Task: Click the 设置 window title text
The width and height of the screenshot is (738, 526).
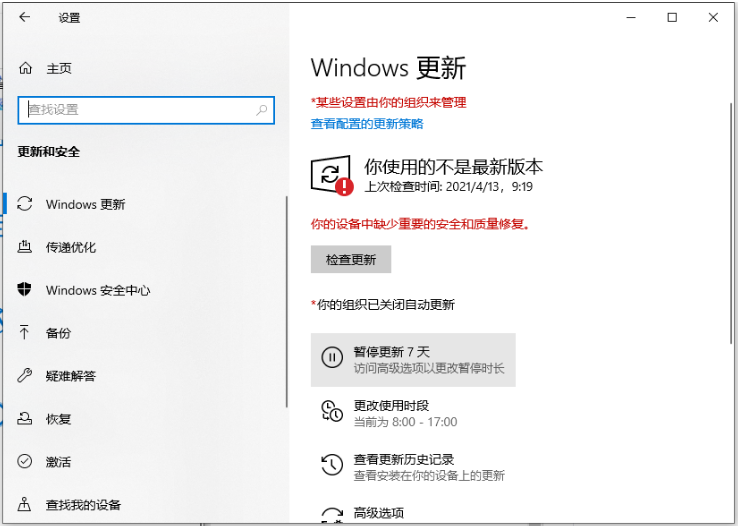Action: tap(69, 18)
